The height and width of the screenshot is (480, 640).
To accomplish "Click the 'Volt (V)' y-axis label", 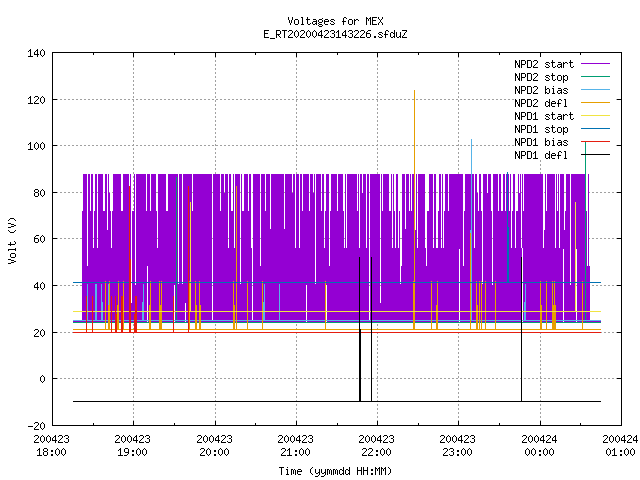I will [13, 241].
